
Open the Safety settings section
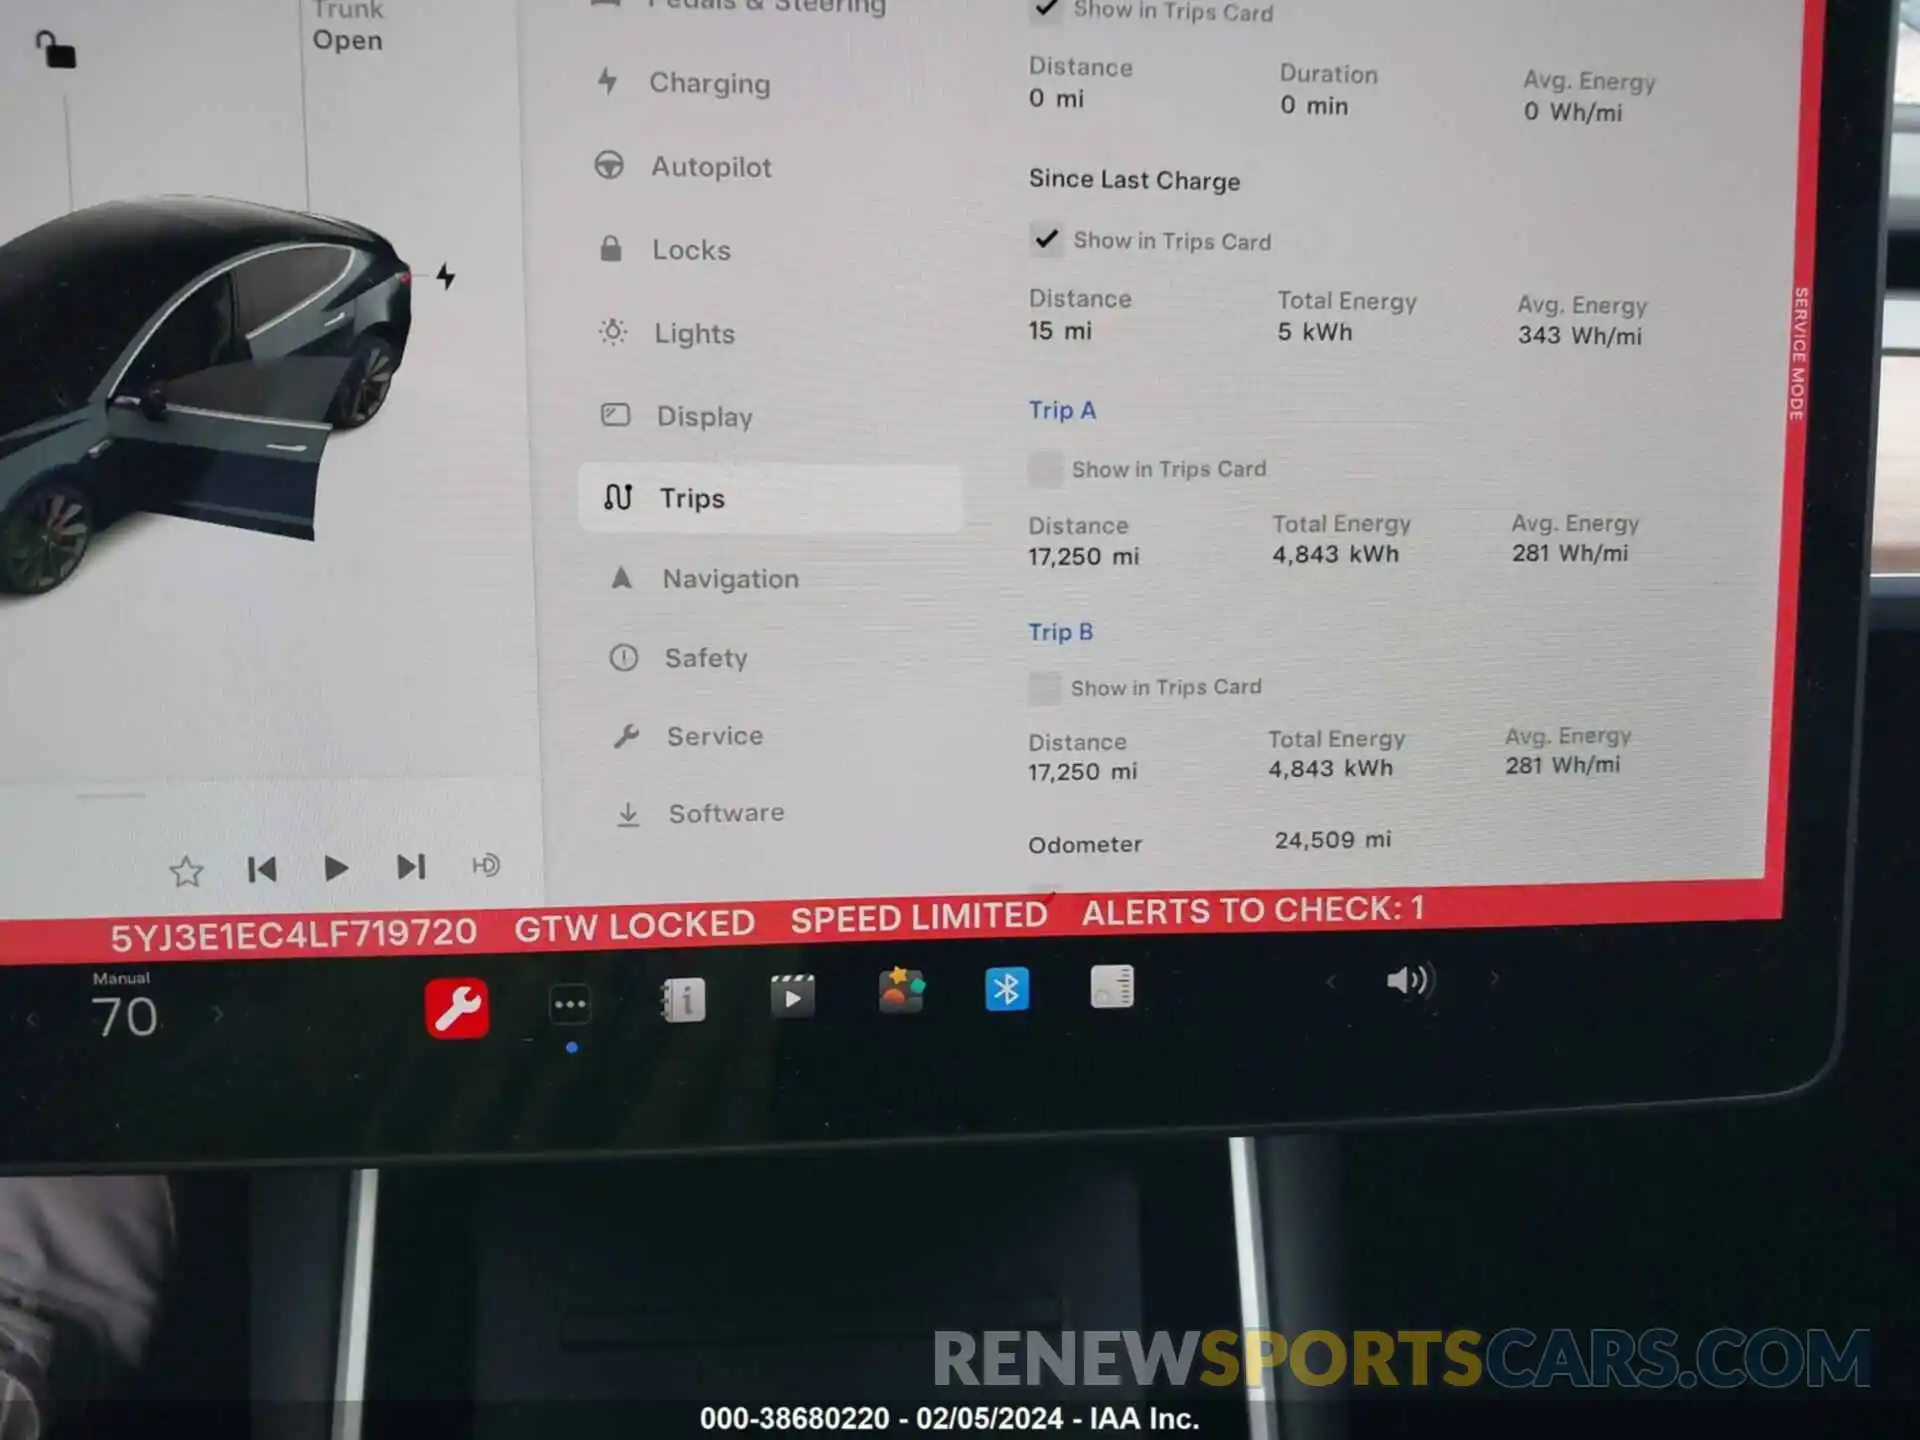pyautogui.click(x=706, y=656)
